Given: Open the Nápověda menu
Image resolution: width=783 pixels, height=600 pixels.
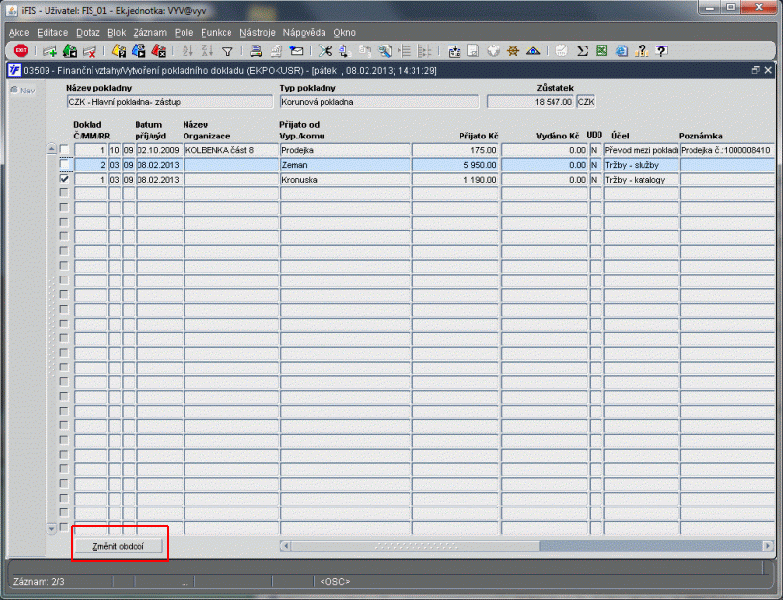Looking at the screenshot, I should (304, 32).
